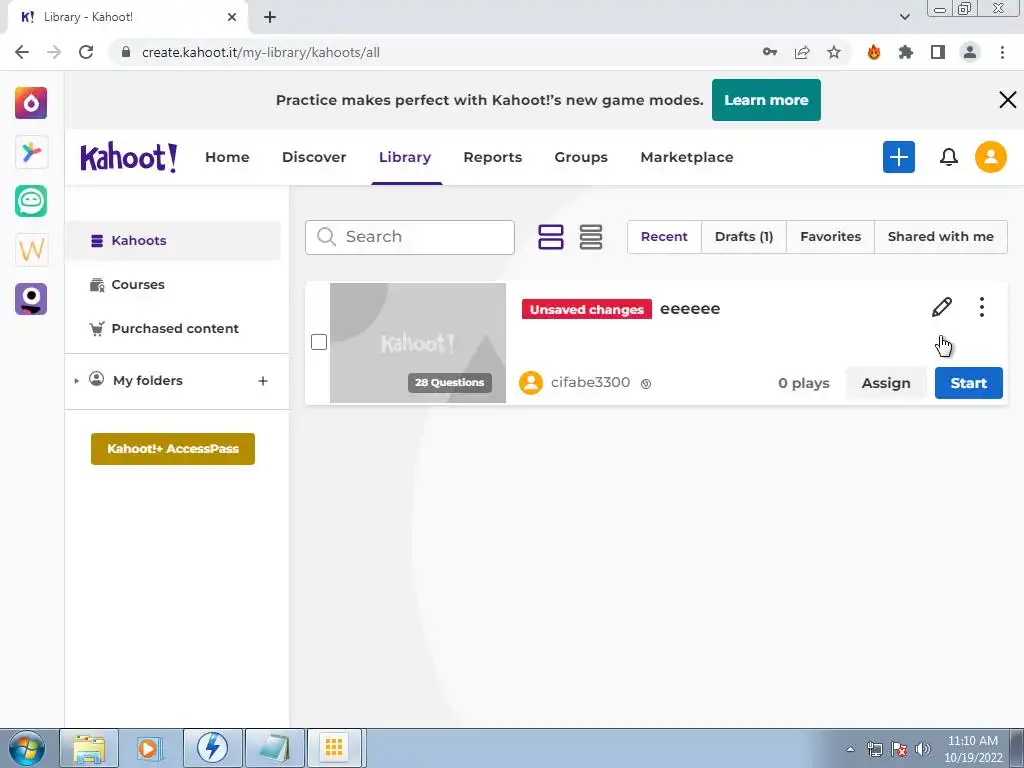Open Kahoots in the sidebar
This screenshot has height=768, width=1024.
tap(173, 240)
